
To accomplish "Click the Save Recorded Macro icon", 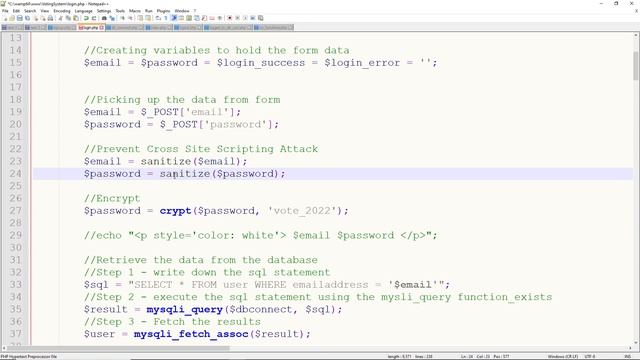I will point(261,18).
